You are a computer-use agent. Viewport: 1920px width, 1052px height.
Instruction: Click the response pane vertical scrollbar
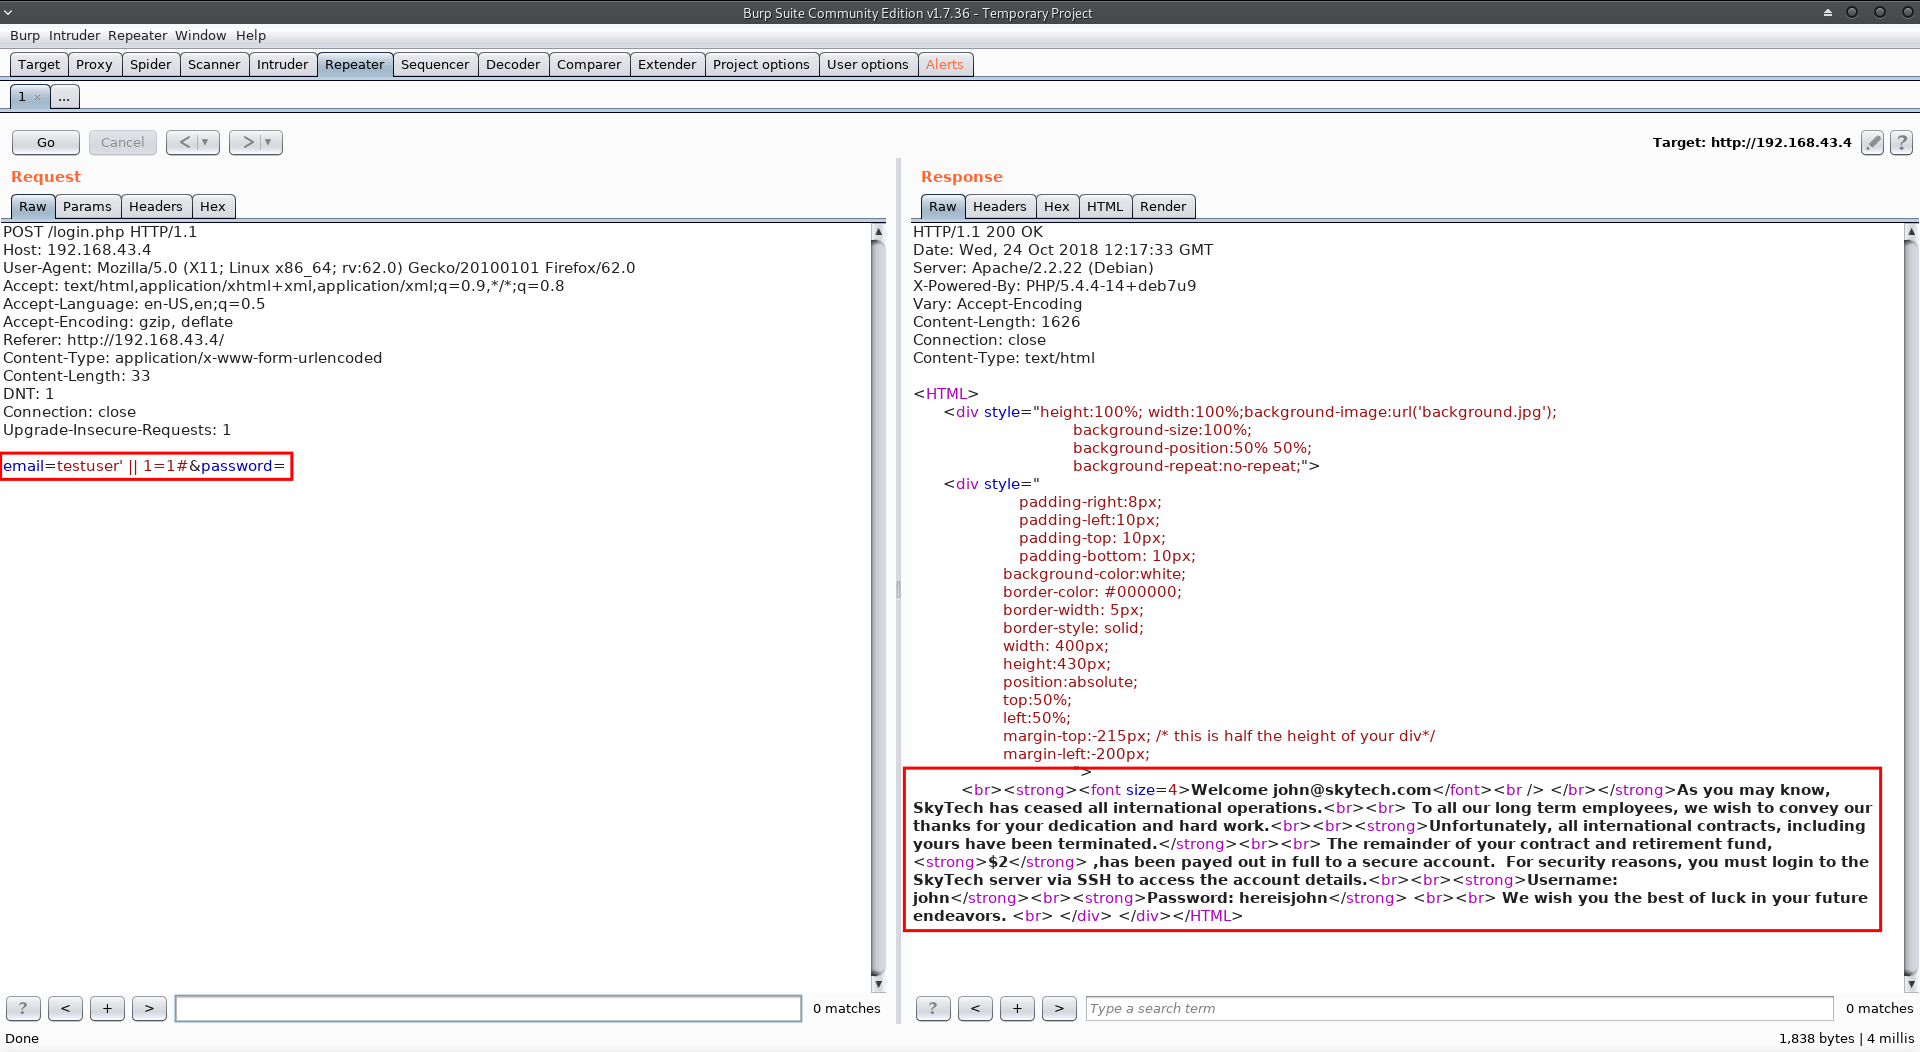1911,607
